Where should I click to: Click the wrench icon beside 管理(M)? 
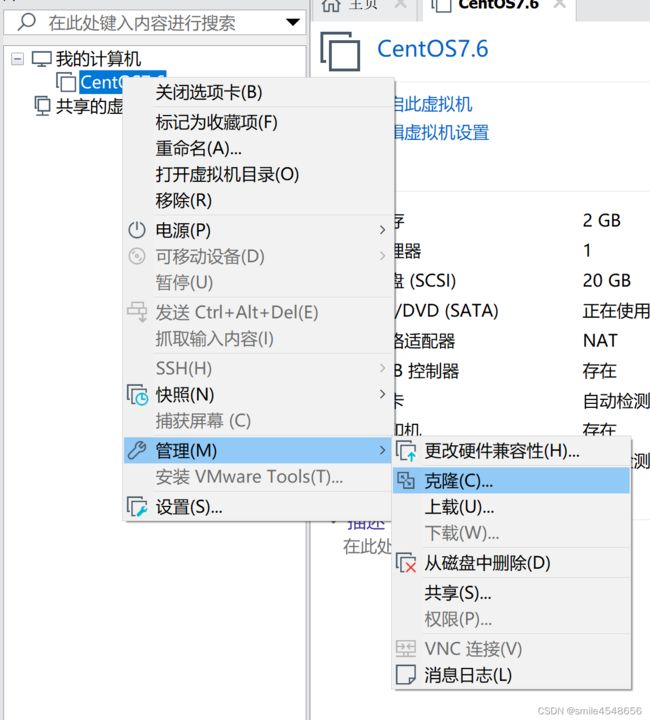pyautogui.click(x=137, y=450)
